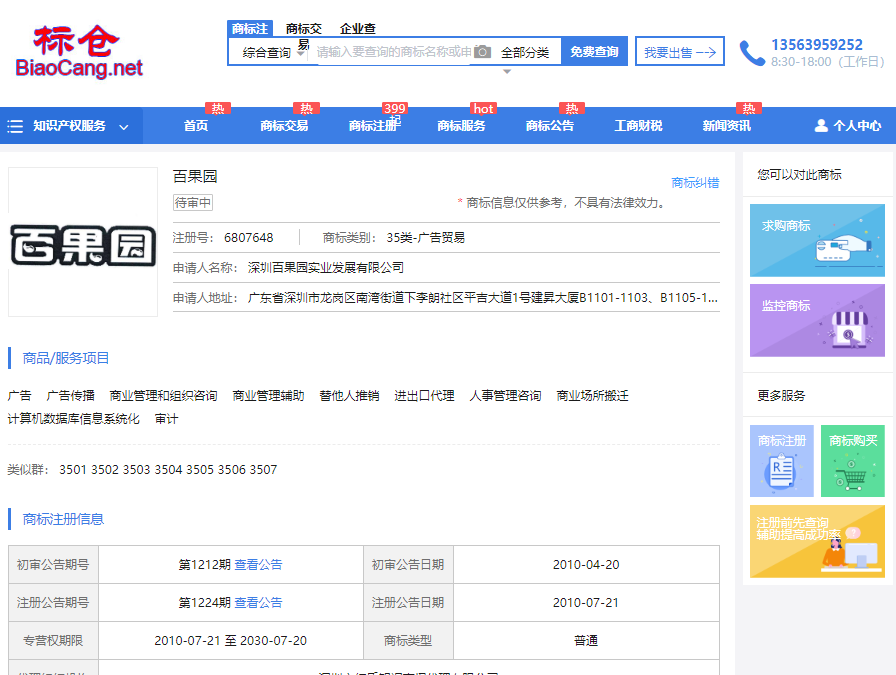Screen dimensions: 896x675
Task: Click the 人事管理咨询 service item
Action: (505, 396)
